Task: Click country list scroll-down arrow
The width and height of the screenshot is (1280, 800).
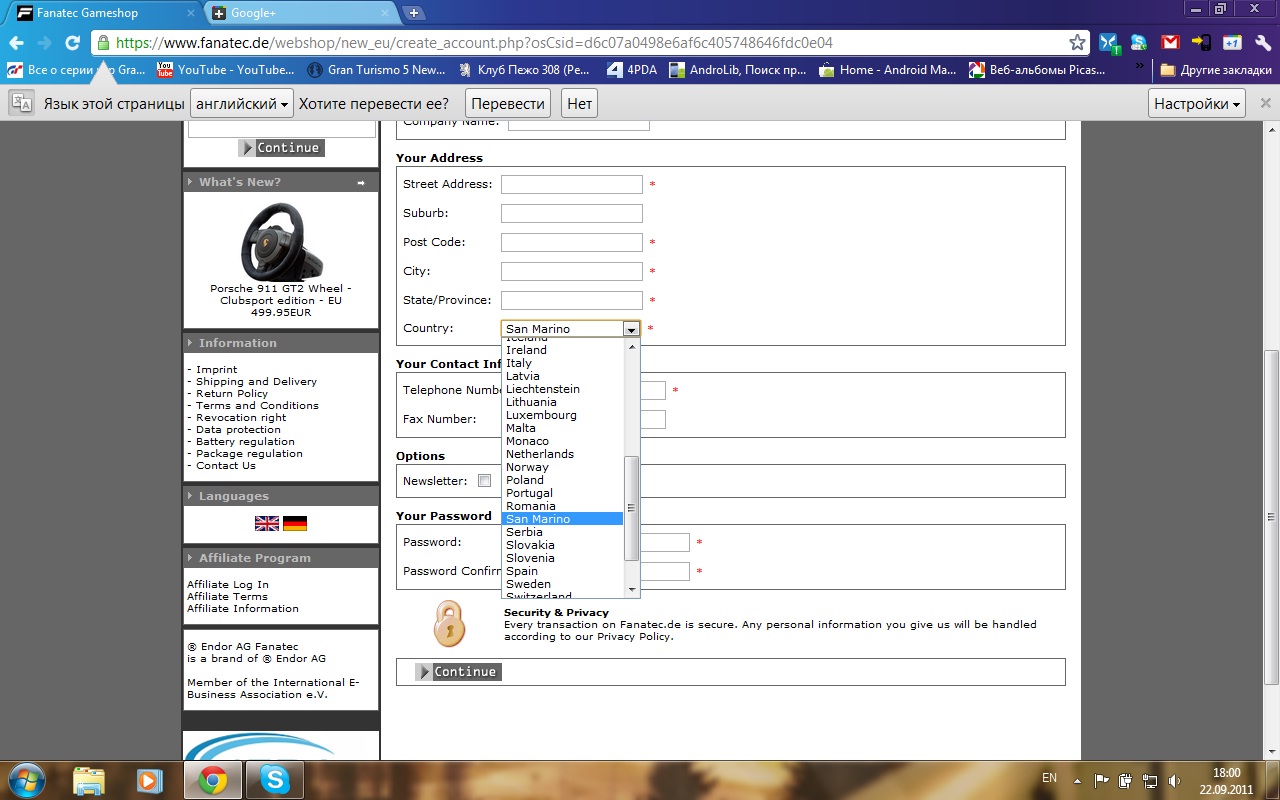Action: coord(631,590)
